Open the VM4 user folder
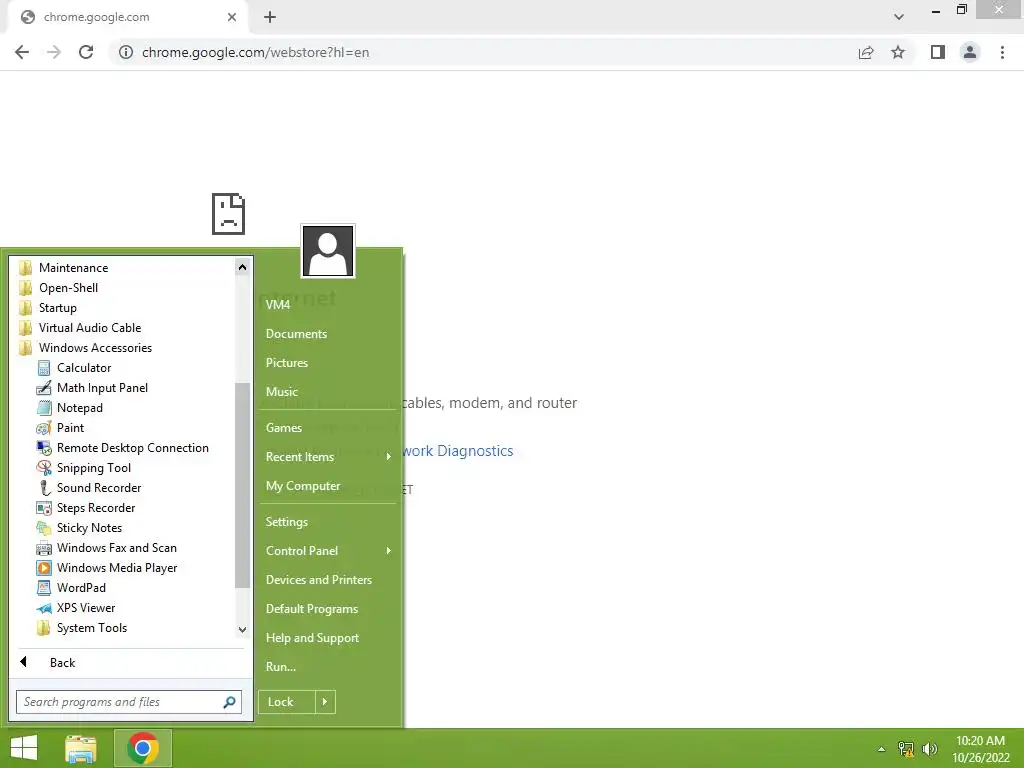The width and height of the screenshot is (1024, 768). click(278, 304)
